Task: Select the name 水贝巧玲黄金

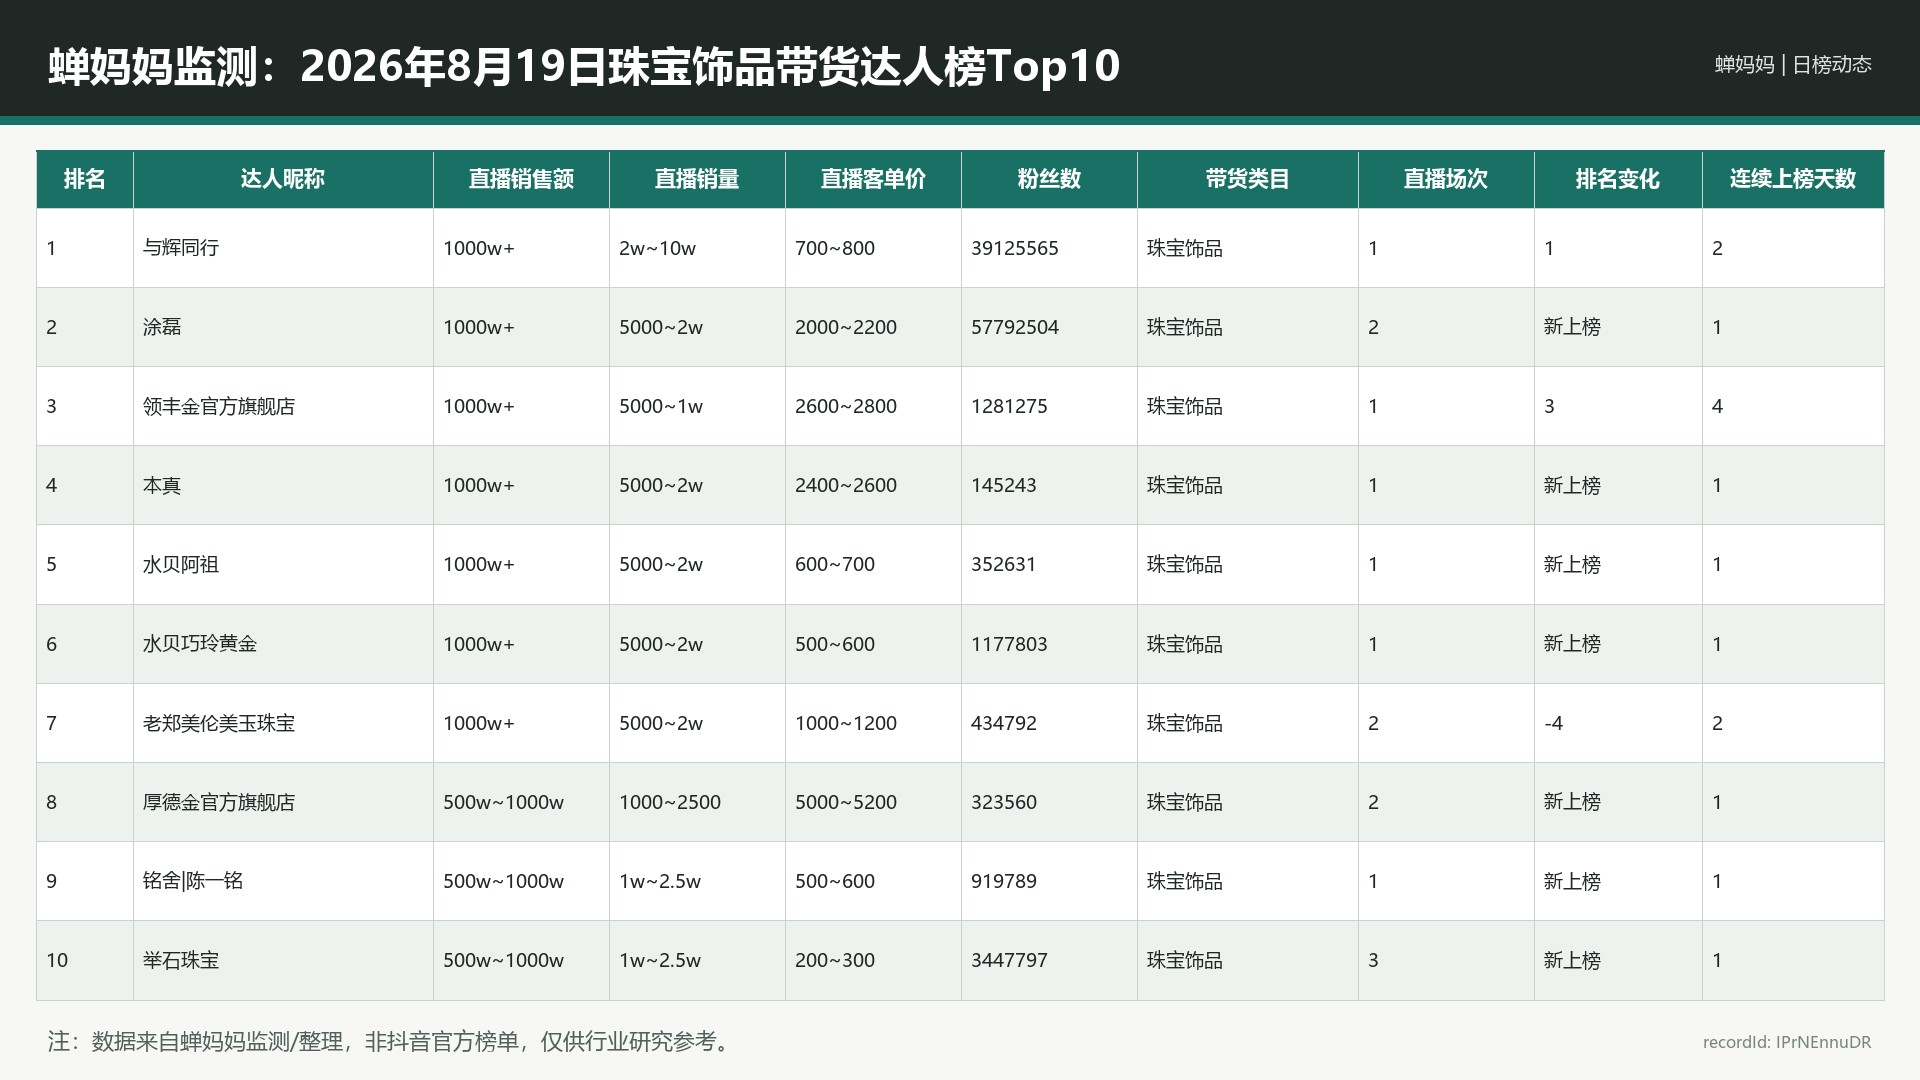Action: 200,644
